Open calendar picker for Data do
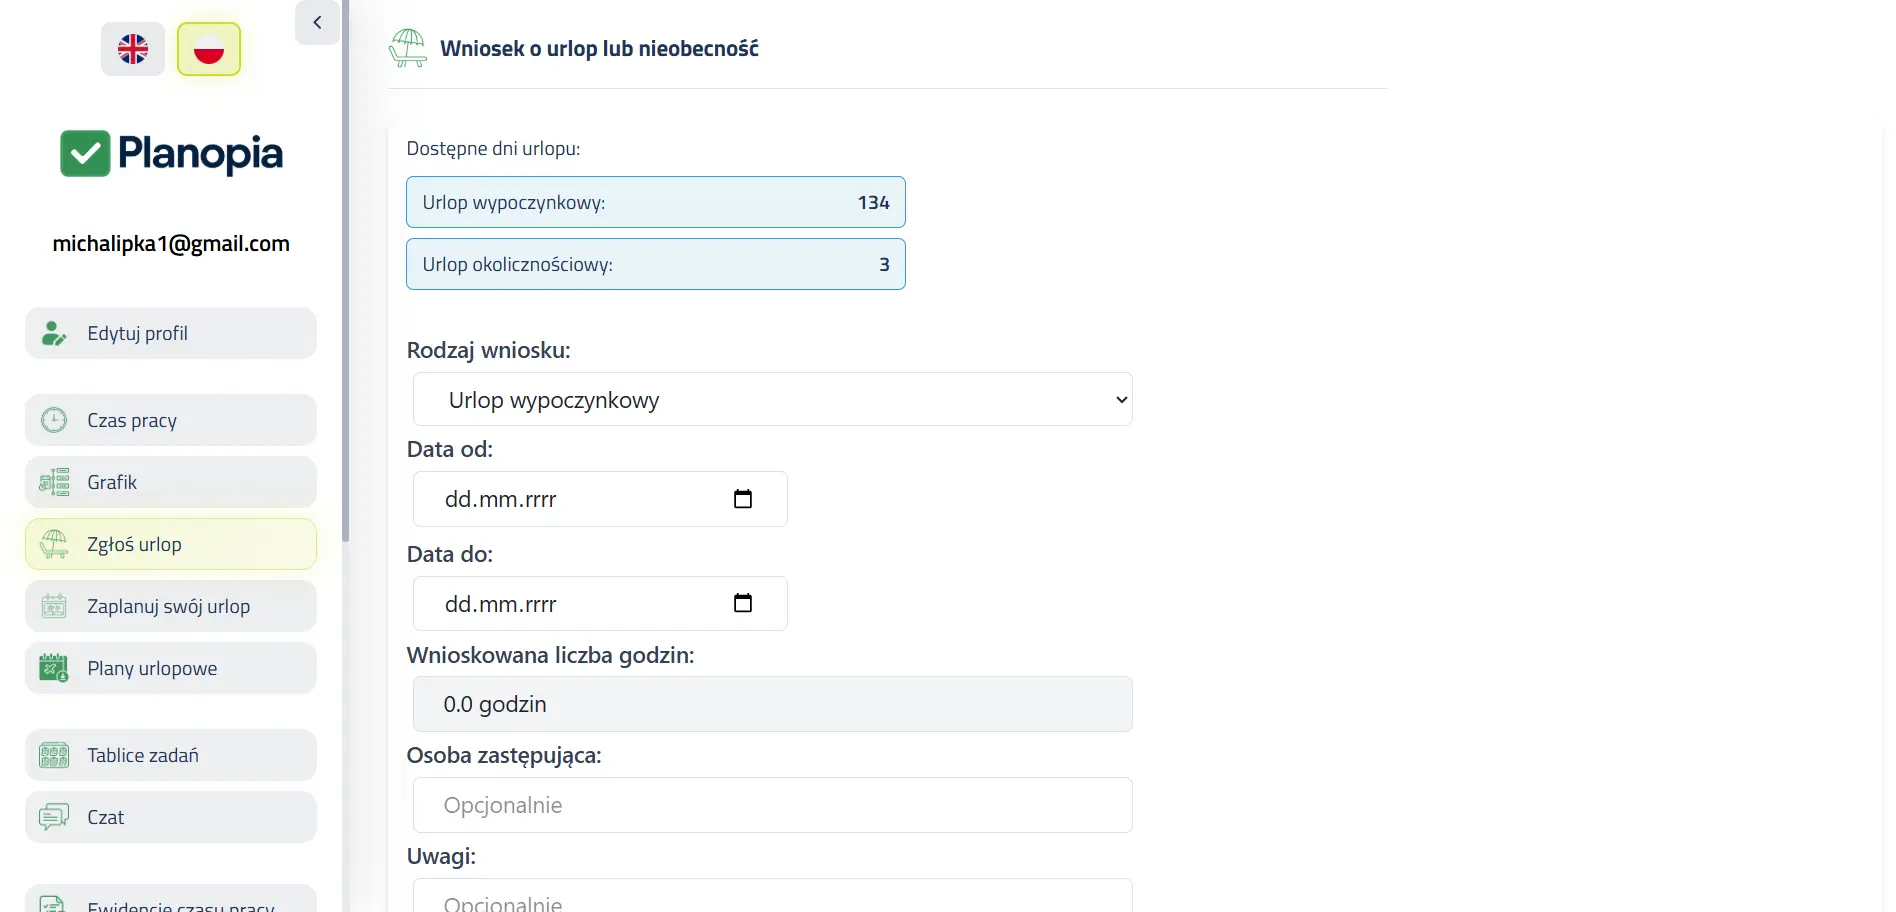The image size is (1896, 912). (743, 603)
